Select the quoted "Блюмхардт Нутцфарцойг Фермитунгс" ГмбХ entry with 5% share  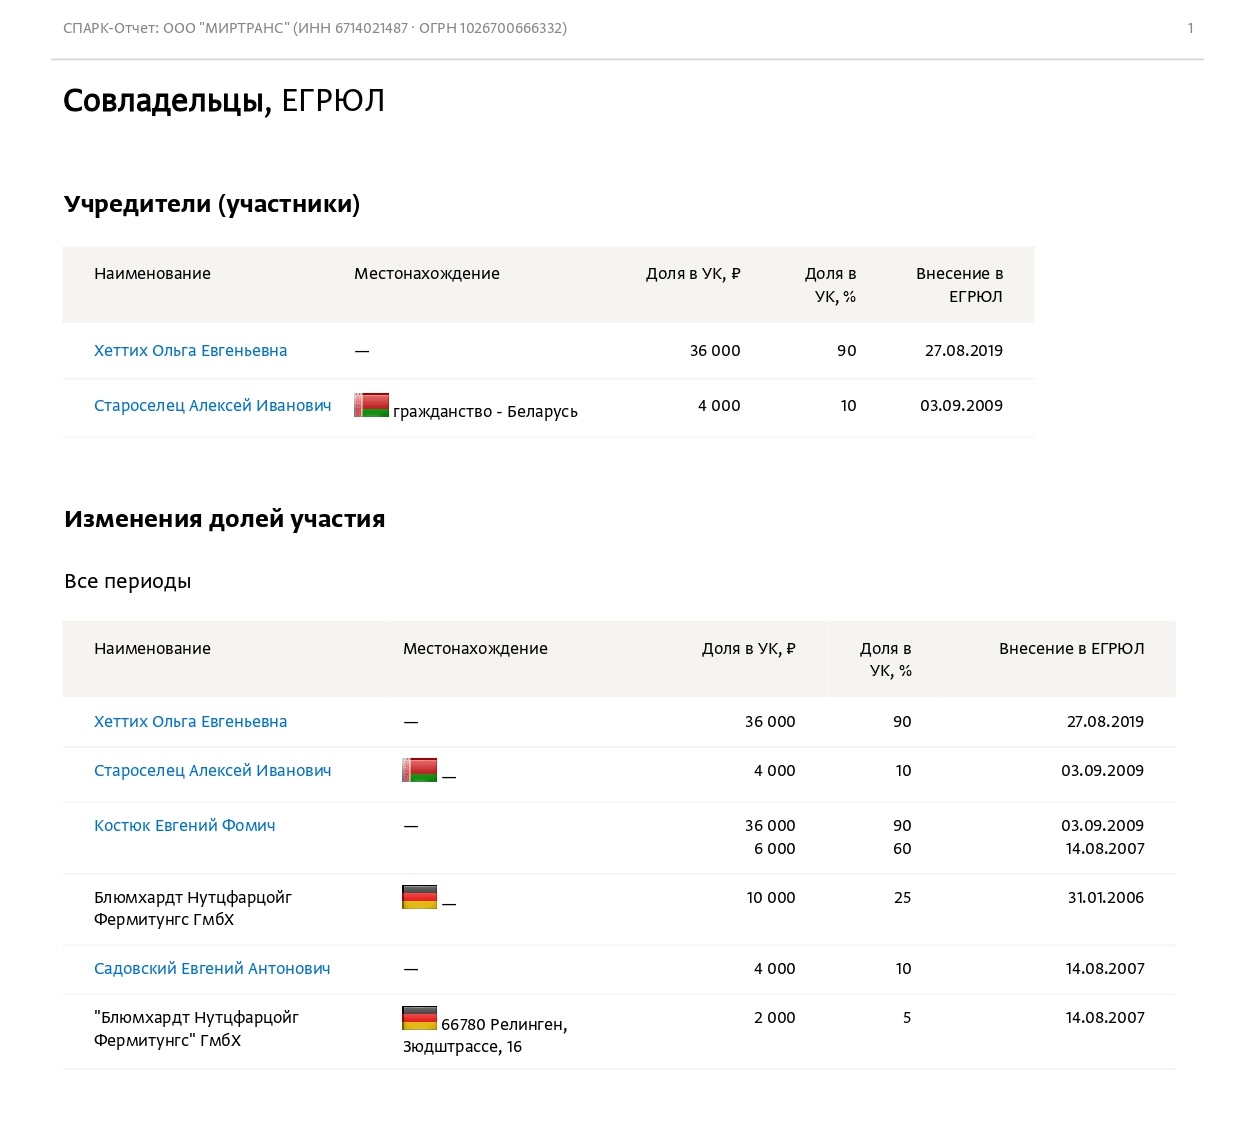[196, 1029]
